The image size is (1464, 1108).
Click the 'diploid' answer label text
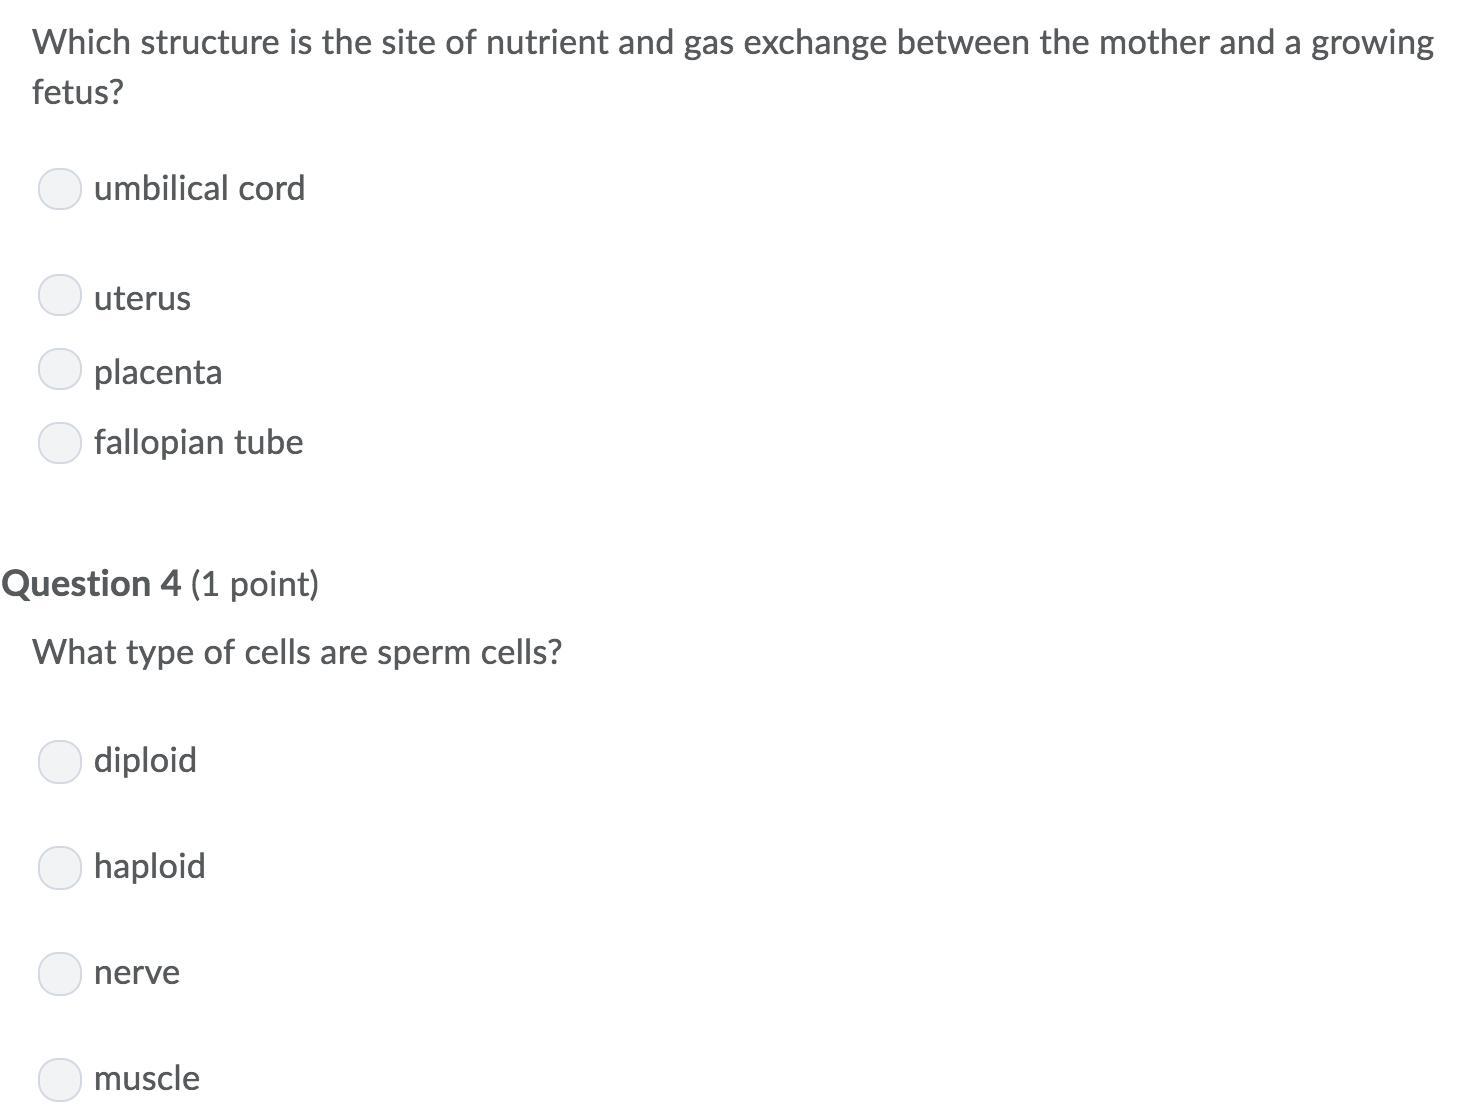point(145,760)
